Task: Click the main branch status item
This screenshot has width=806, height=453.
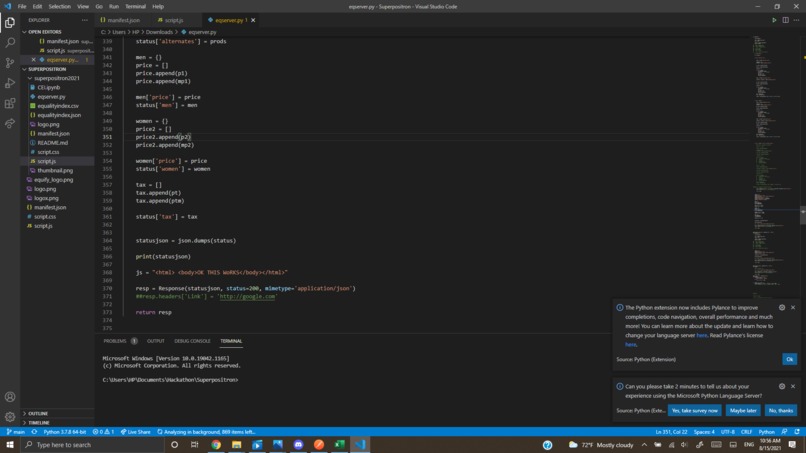Action: (15, 432)
